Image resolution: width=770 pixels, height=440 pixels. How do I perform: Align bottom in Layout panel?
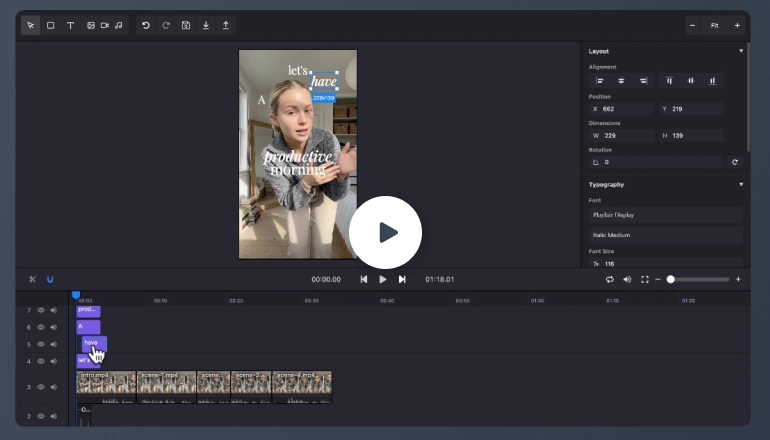tap(712, 81)
